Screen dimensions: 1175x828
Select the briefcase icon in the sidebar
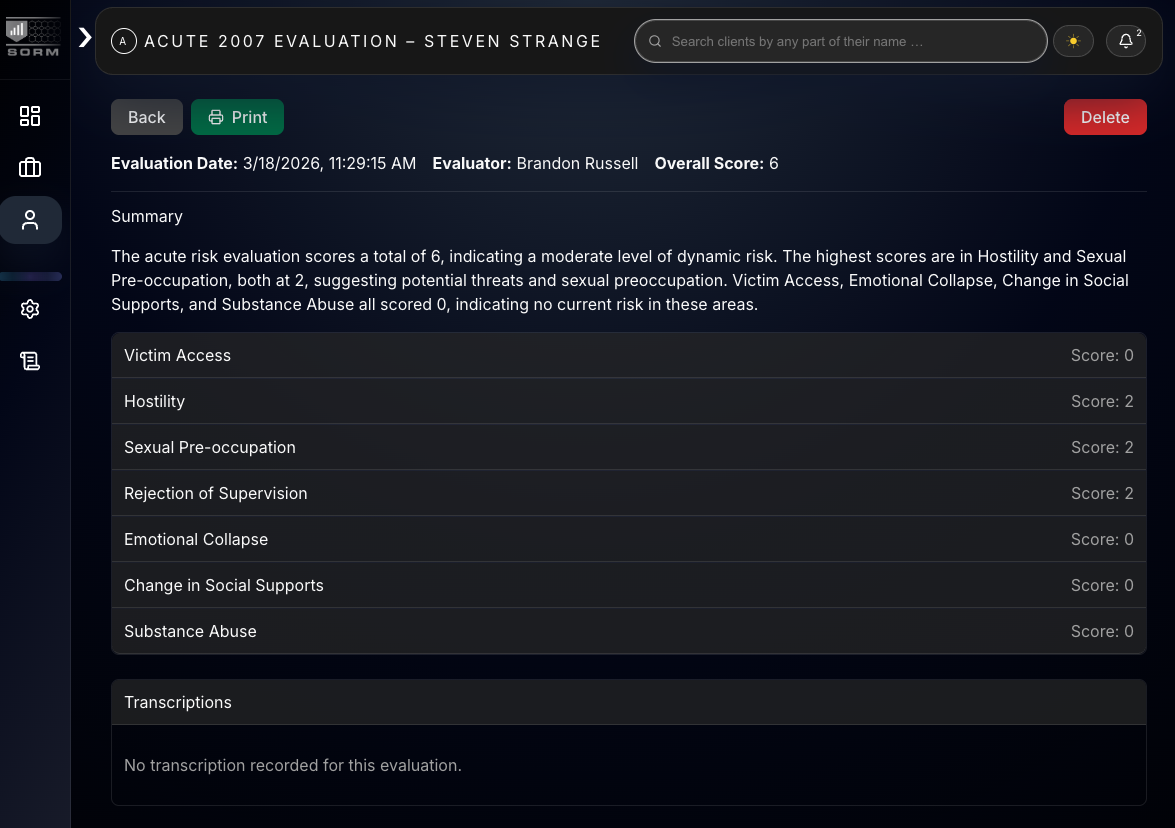(x=30, y=167)
